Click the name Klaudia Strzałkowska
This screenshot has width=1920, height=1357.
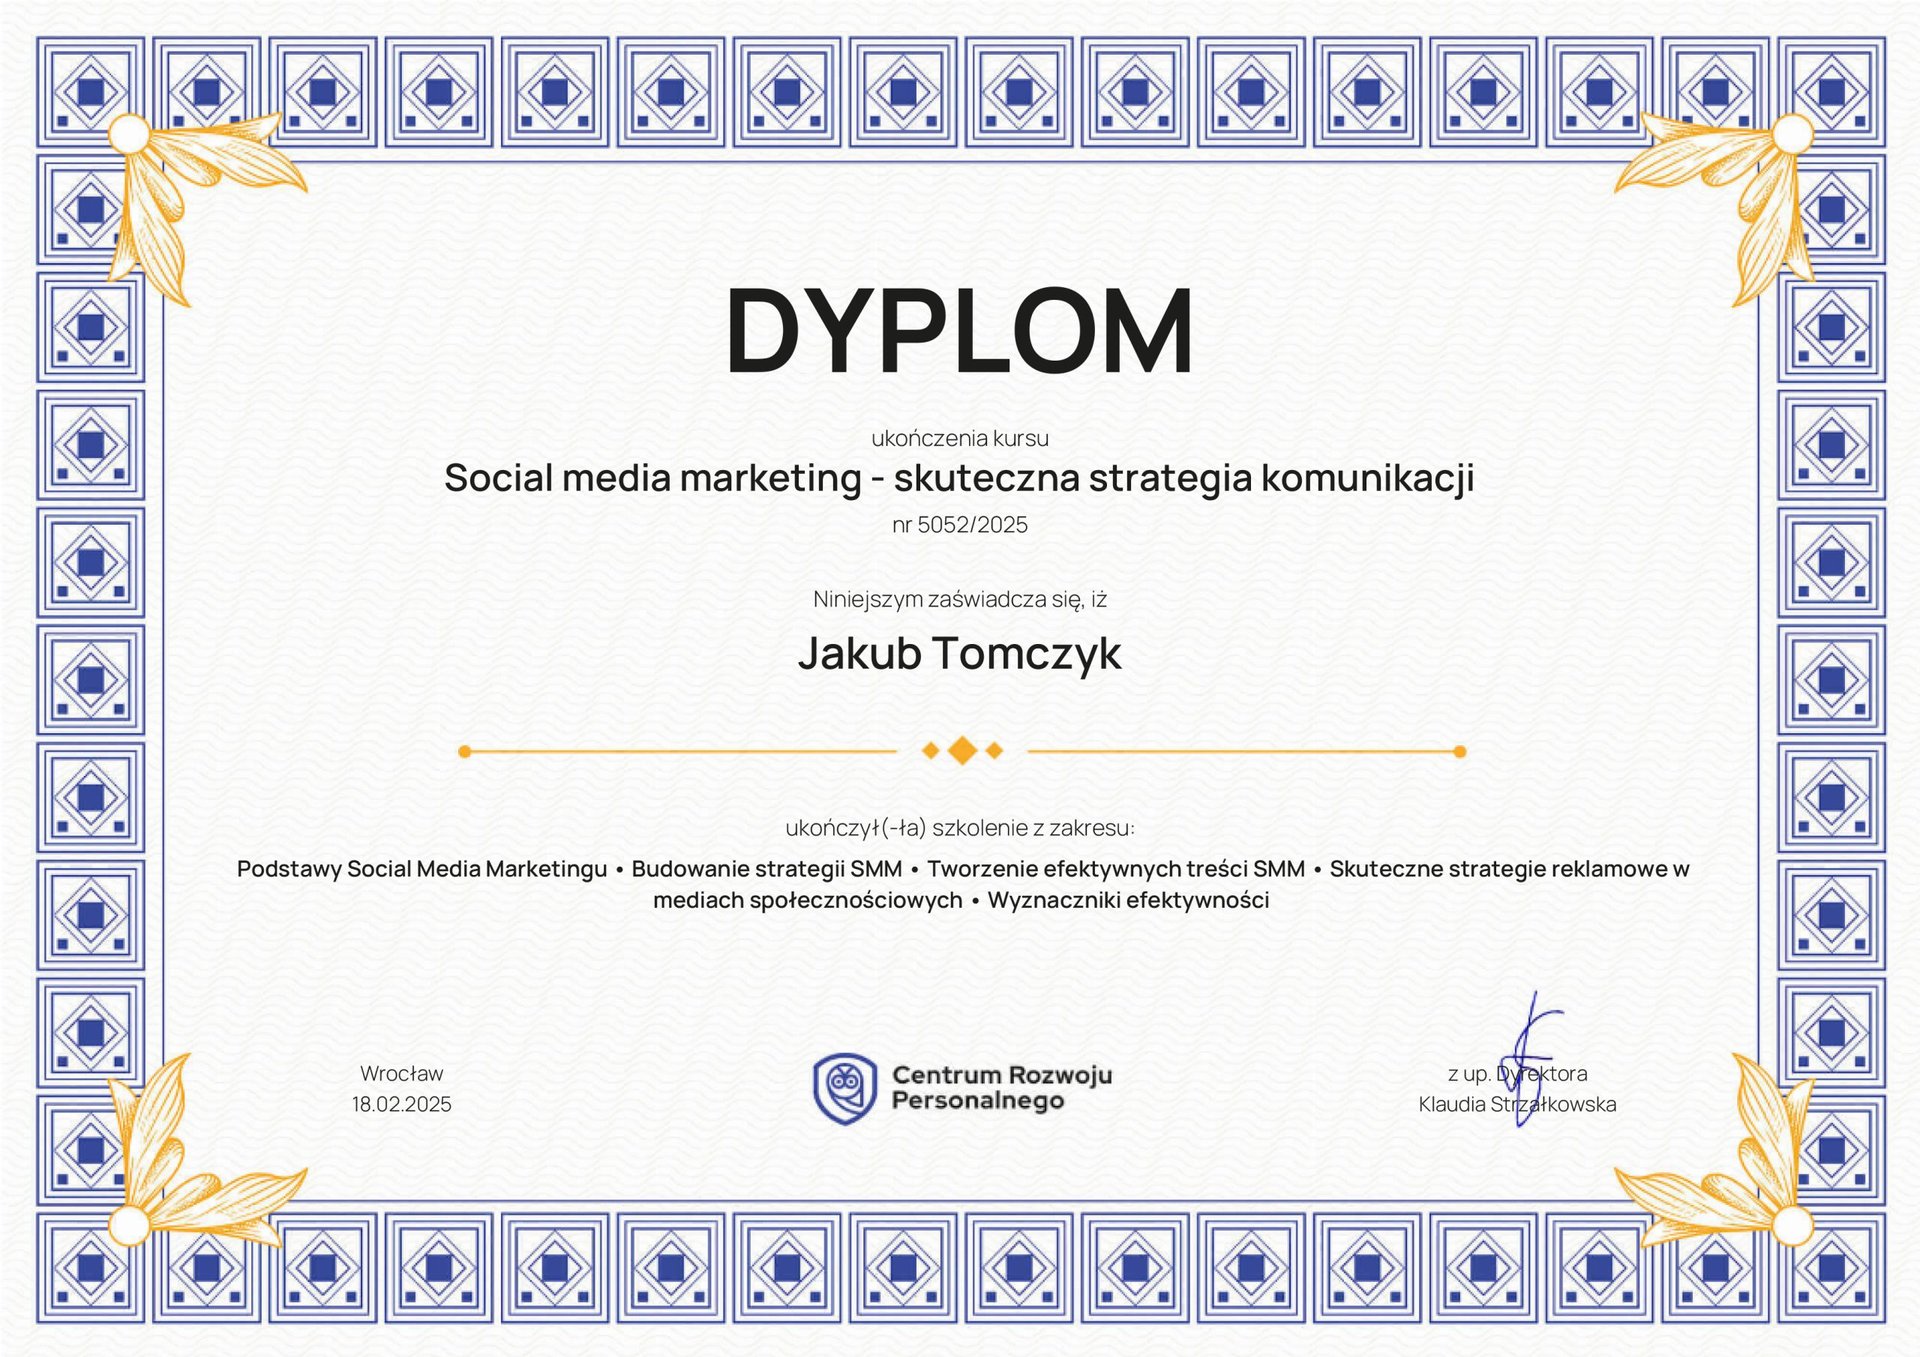(x=1517, y=1105)
